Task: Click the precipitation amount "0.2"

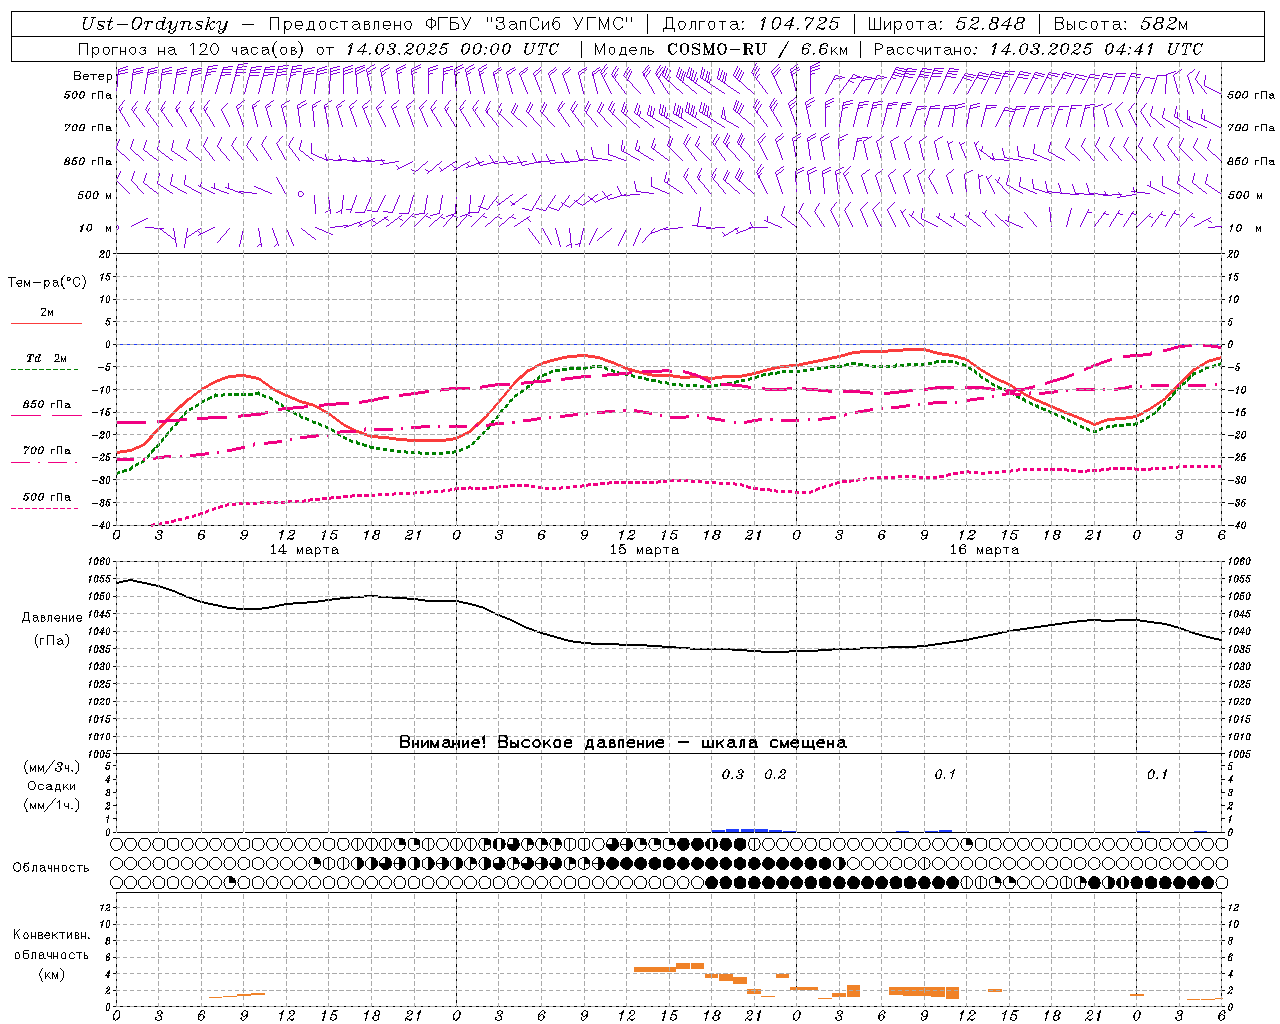Action: click(775, 774)
